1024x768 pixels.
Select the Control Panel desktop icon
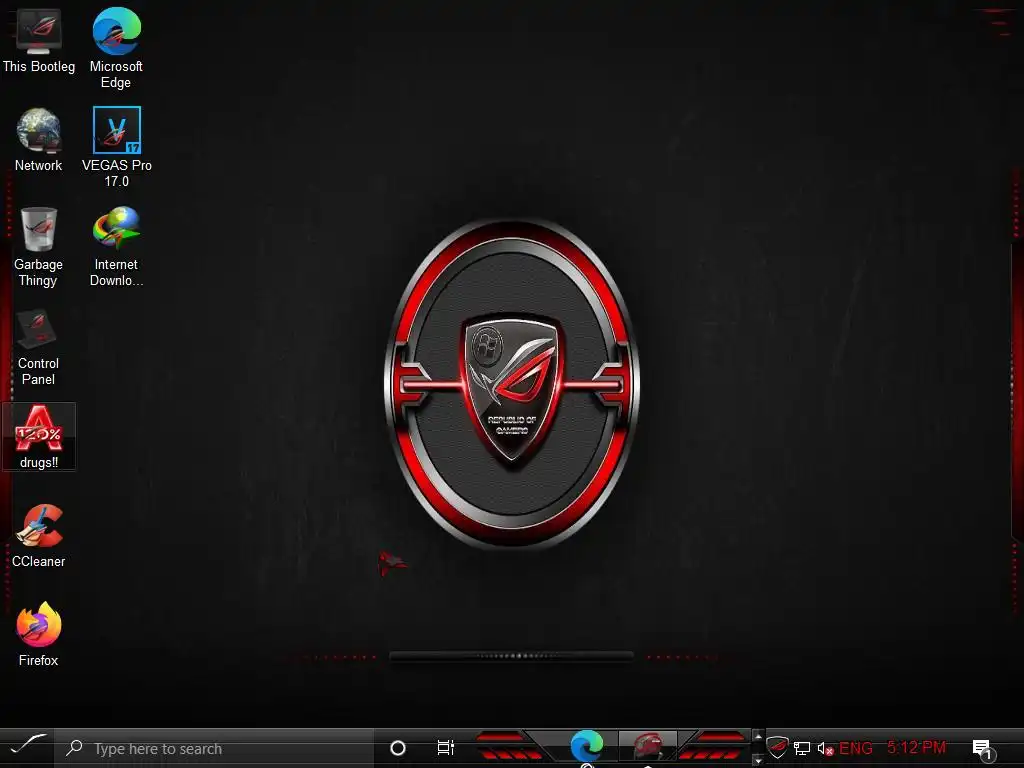[39, 347]
